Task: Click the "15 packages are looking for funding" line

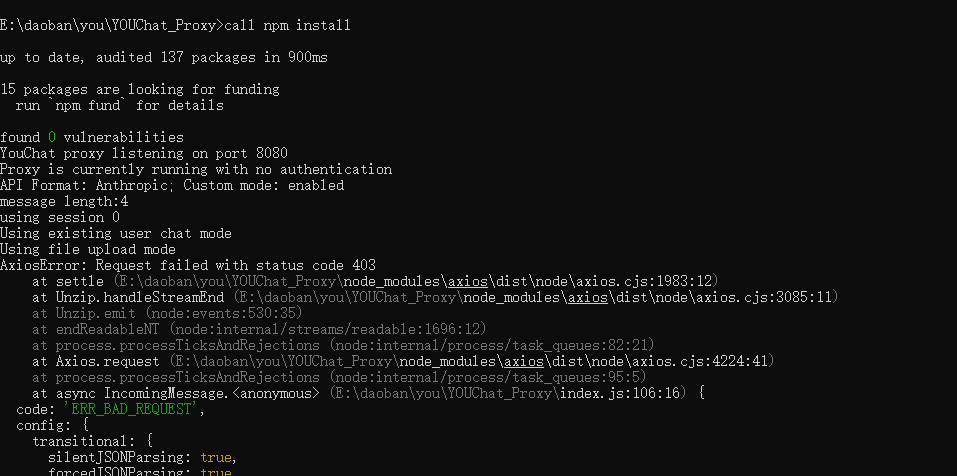Action: (x=139, y=89)
